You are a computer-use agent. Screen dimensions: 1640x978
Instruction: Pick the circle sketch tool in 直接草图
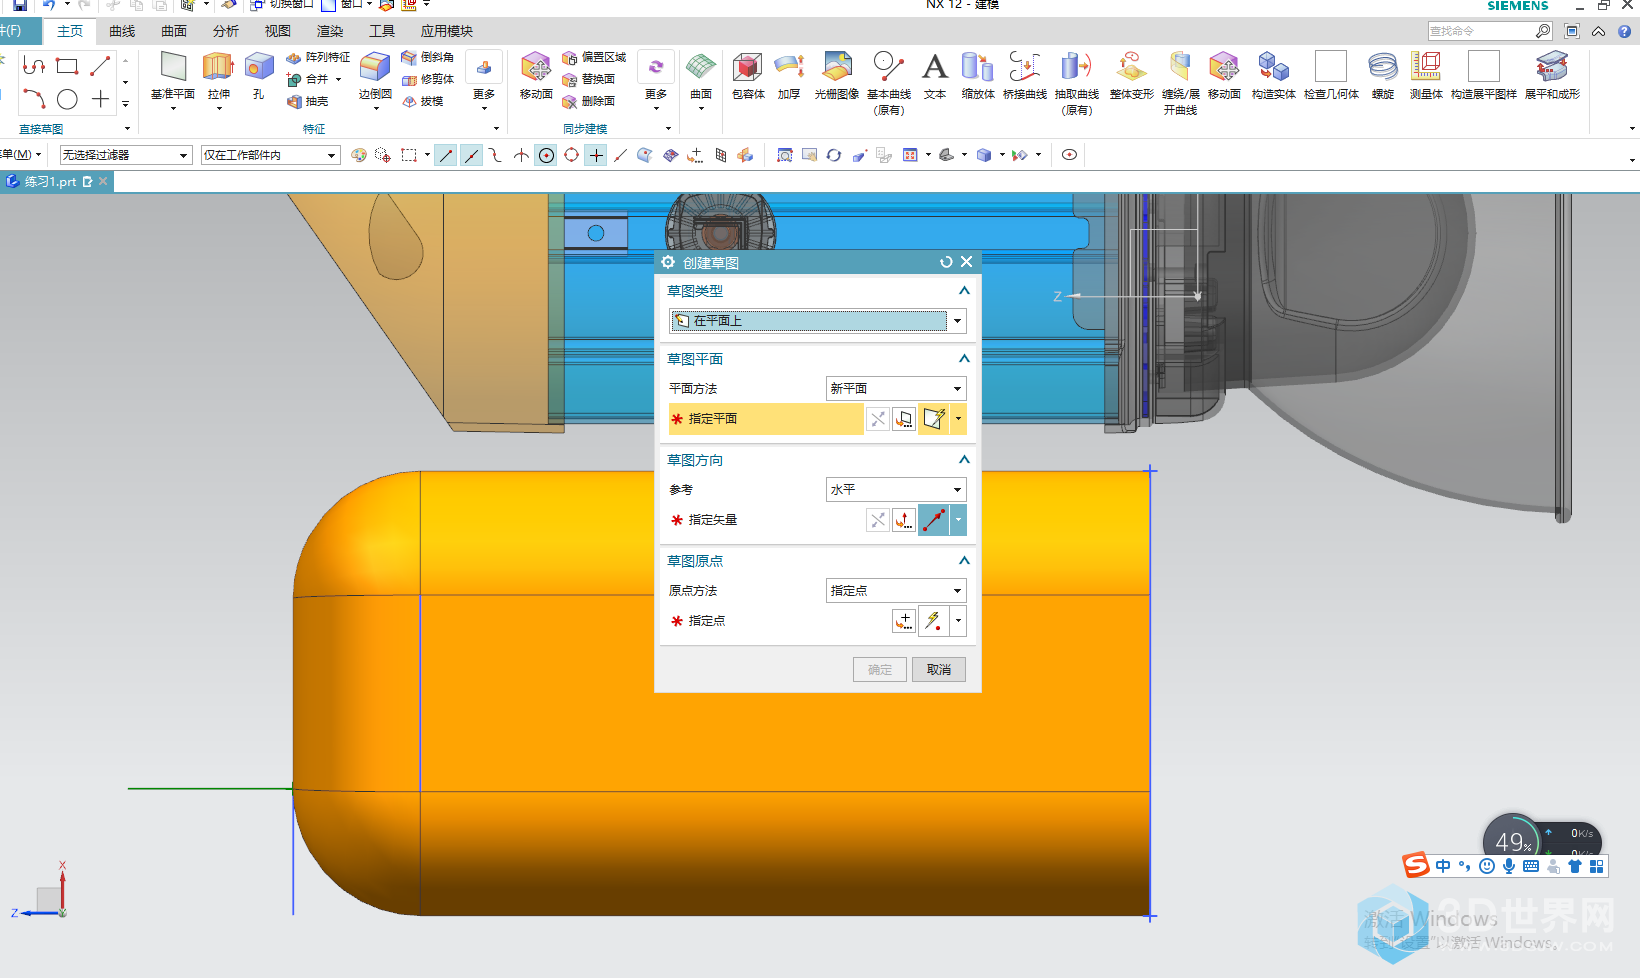click(x=67, y=99)
